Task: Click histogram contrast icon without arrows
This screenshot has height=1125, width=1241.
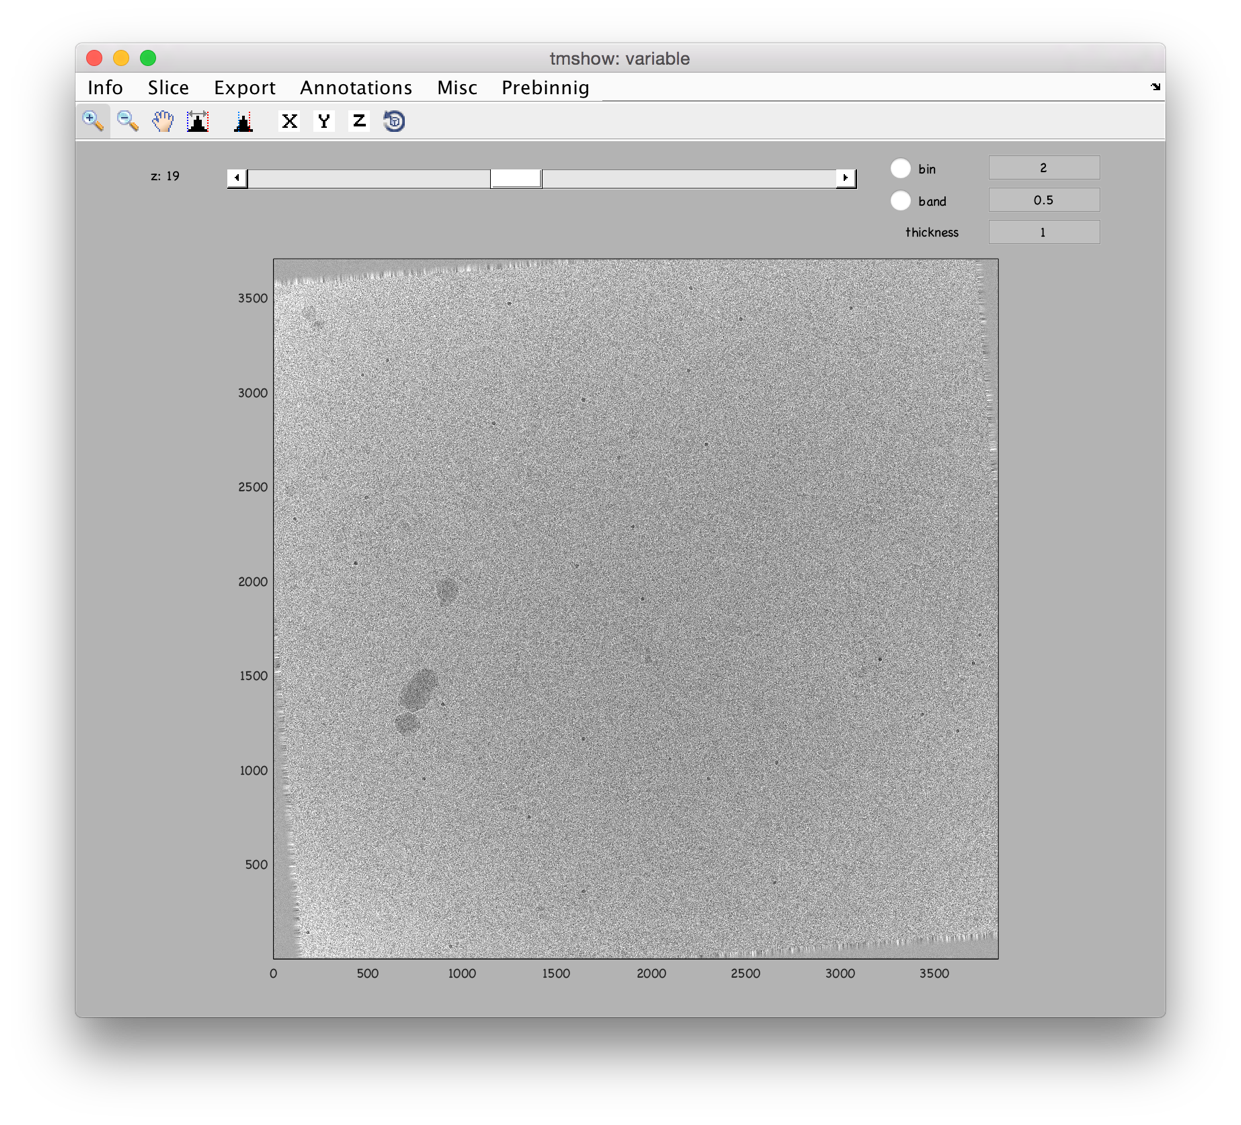Action: [x=243, y=121]
